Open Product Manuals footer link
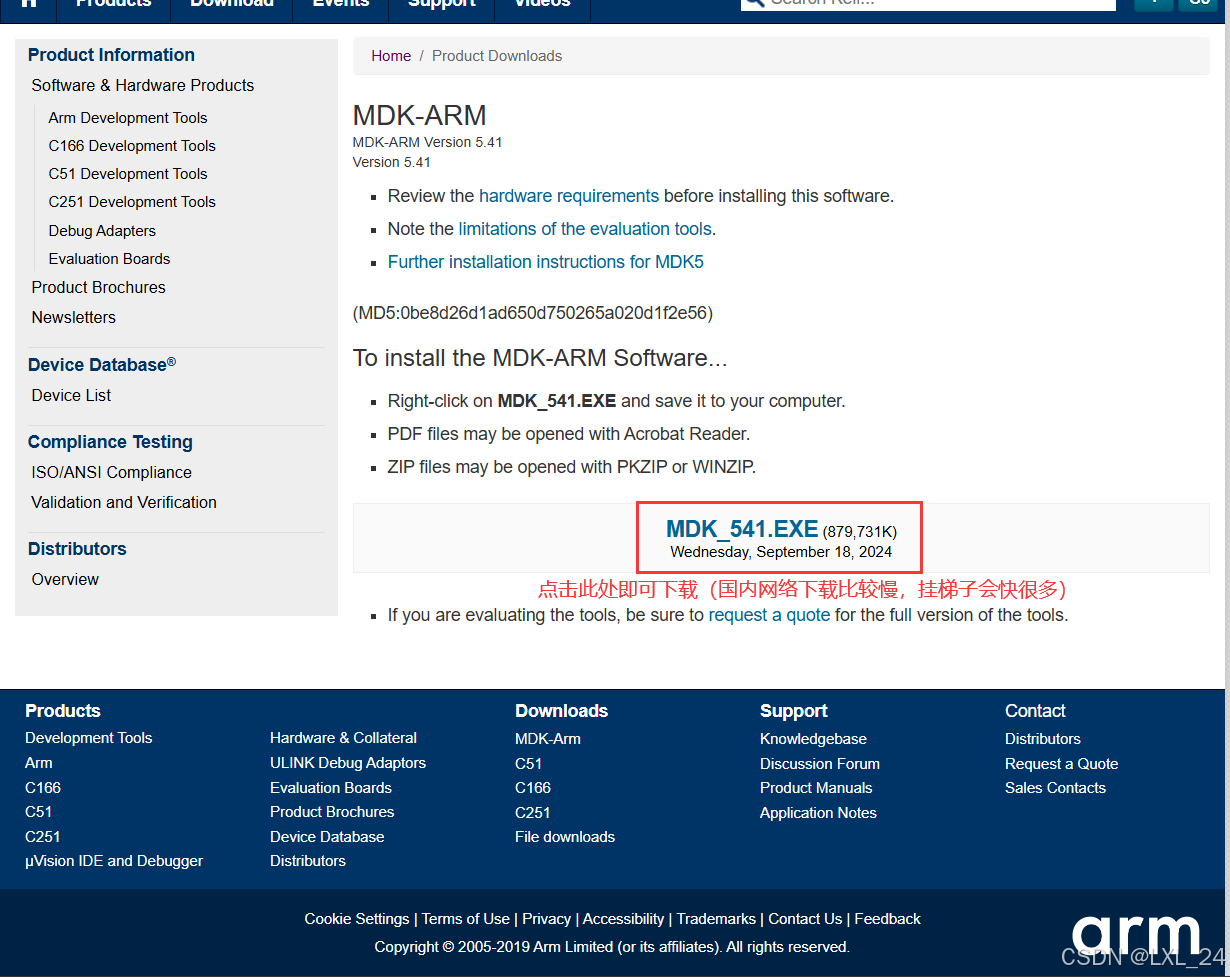Viewport: 1230px width, 977px height. (816, 788)
